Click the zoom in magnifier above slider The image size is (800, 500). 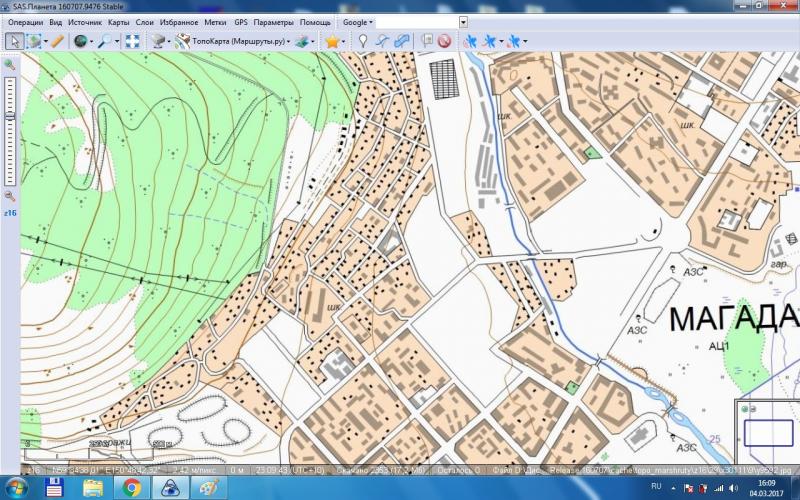click(10, 65)
